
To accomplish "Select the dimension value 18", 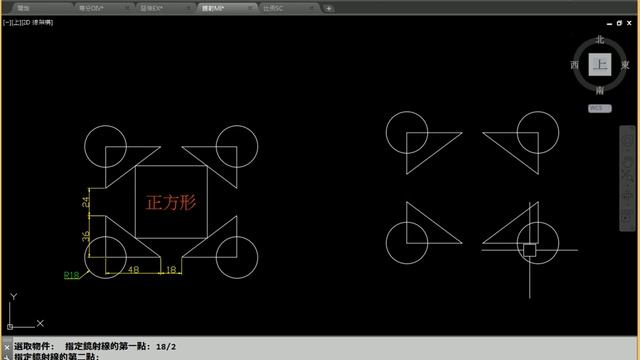I will click(171, 270).
